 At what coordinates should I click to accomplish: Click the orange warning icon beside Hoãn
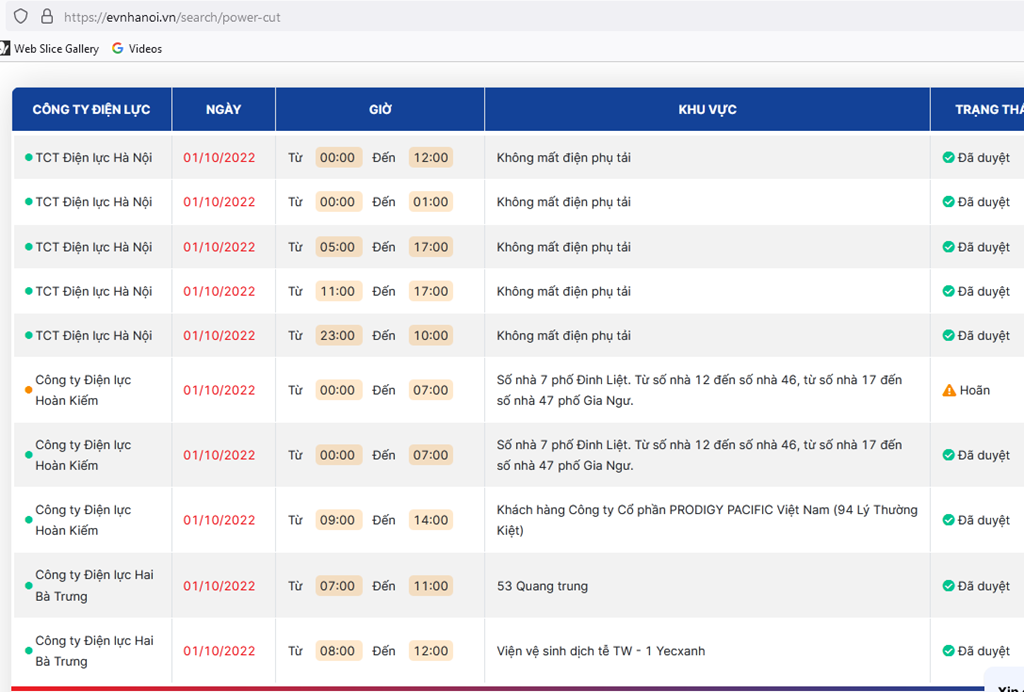949,390
